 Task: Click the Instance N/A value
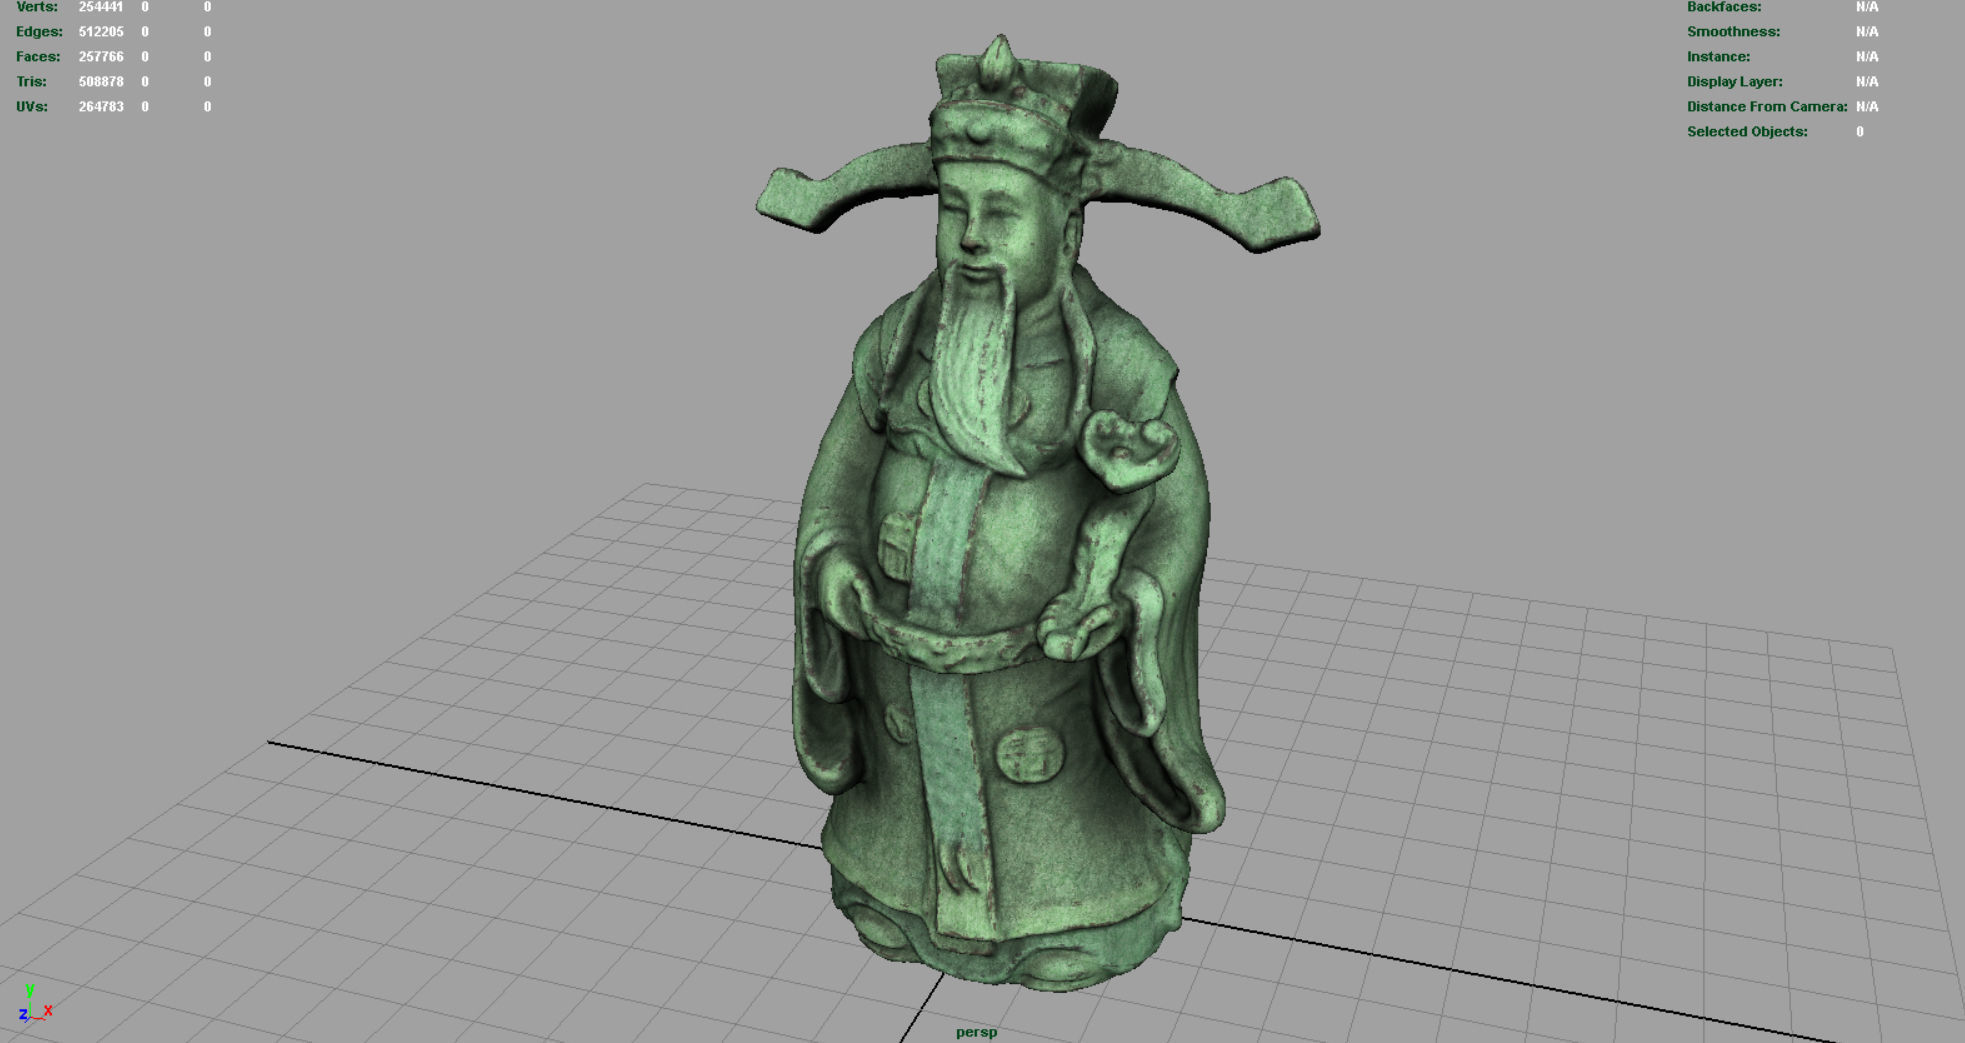pyautogui.click(x=1867, y=57)
